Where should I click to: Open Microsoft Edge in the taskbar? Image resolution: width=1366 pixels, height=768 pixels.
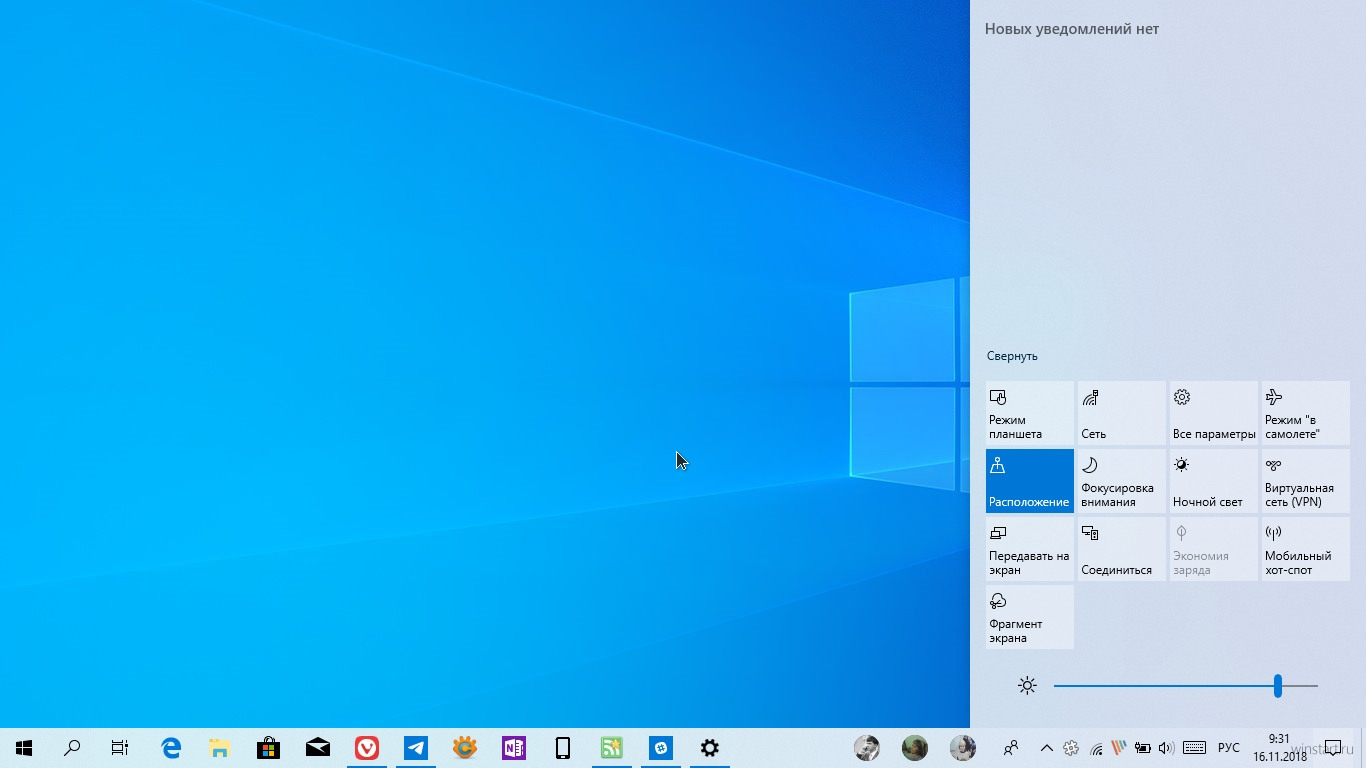[x=171, y=748]
